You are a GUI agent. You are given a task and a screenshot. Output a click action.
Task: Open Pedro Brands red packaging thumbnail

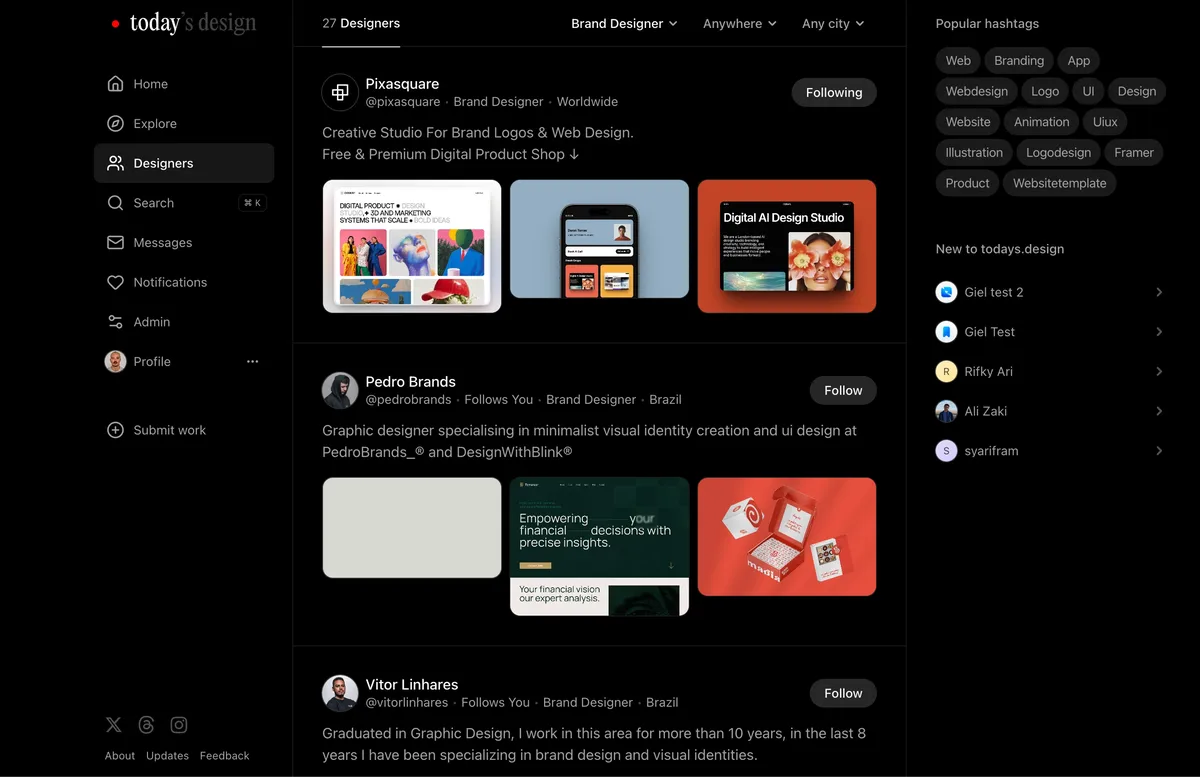[787, 537]
